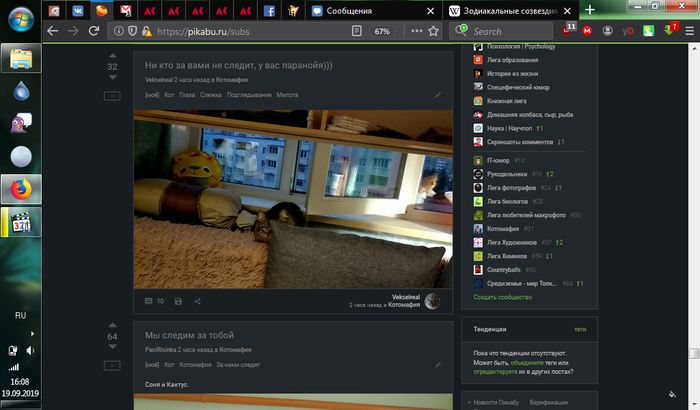The height and width of the screenshot is (410, 700).
Task: Open a new tab with plus button
Action: (x=590, y=10)
